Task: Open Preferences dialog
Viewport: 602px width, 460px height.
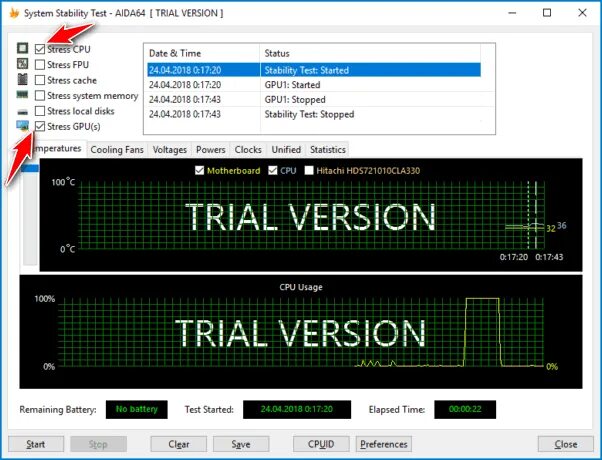Action: click(384, 444)
